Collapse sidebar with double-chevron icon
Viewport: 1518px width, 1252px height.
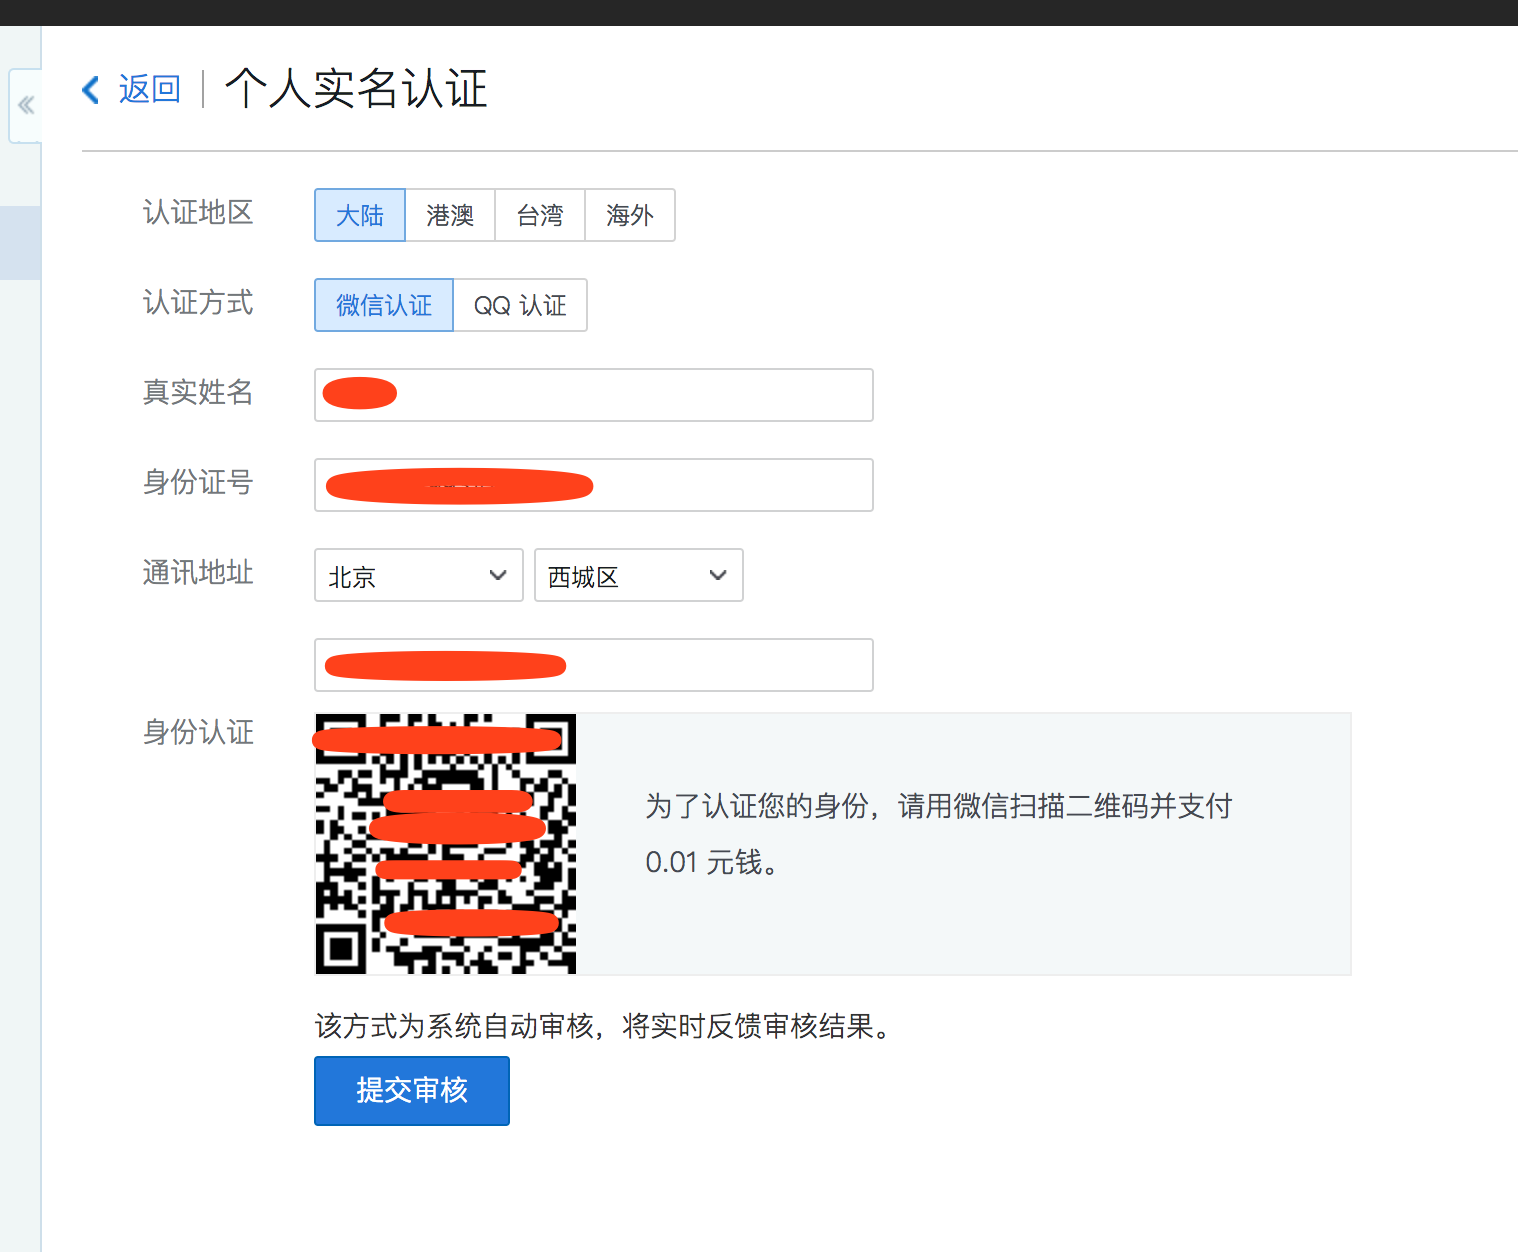pos(26,105)
